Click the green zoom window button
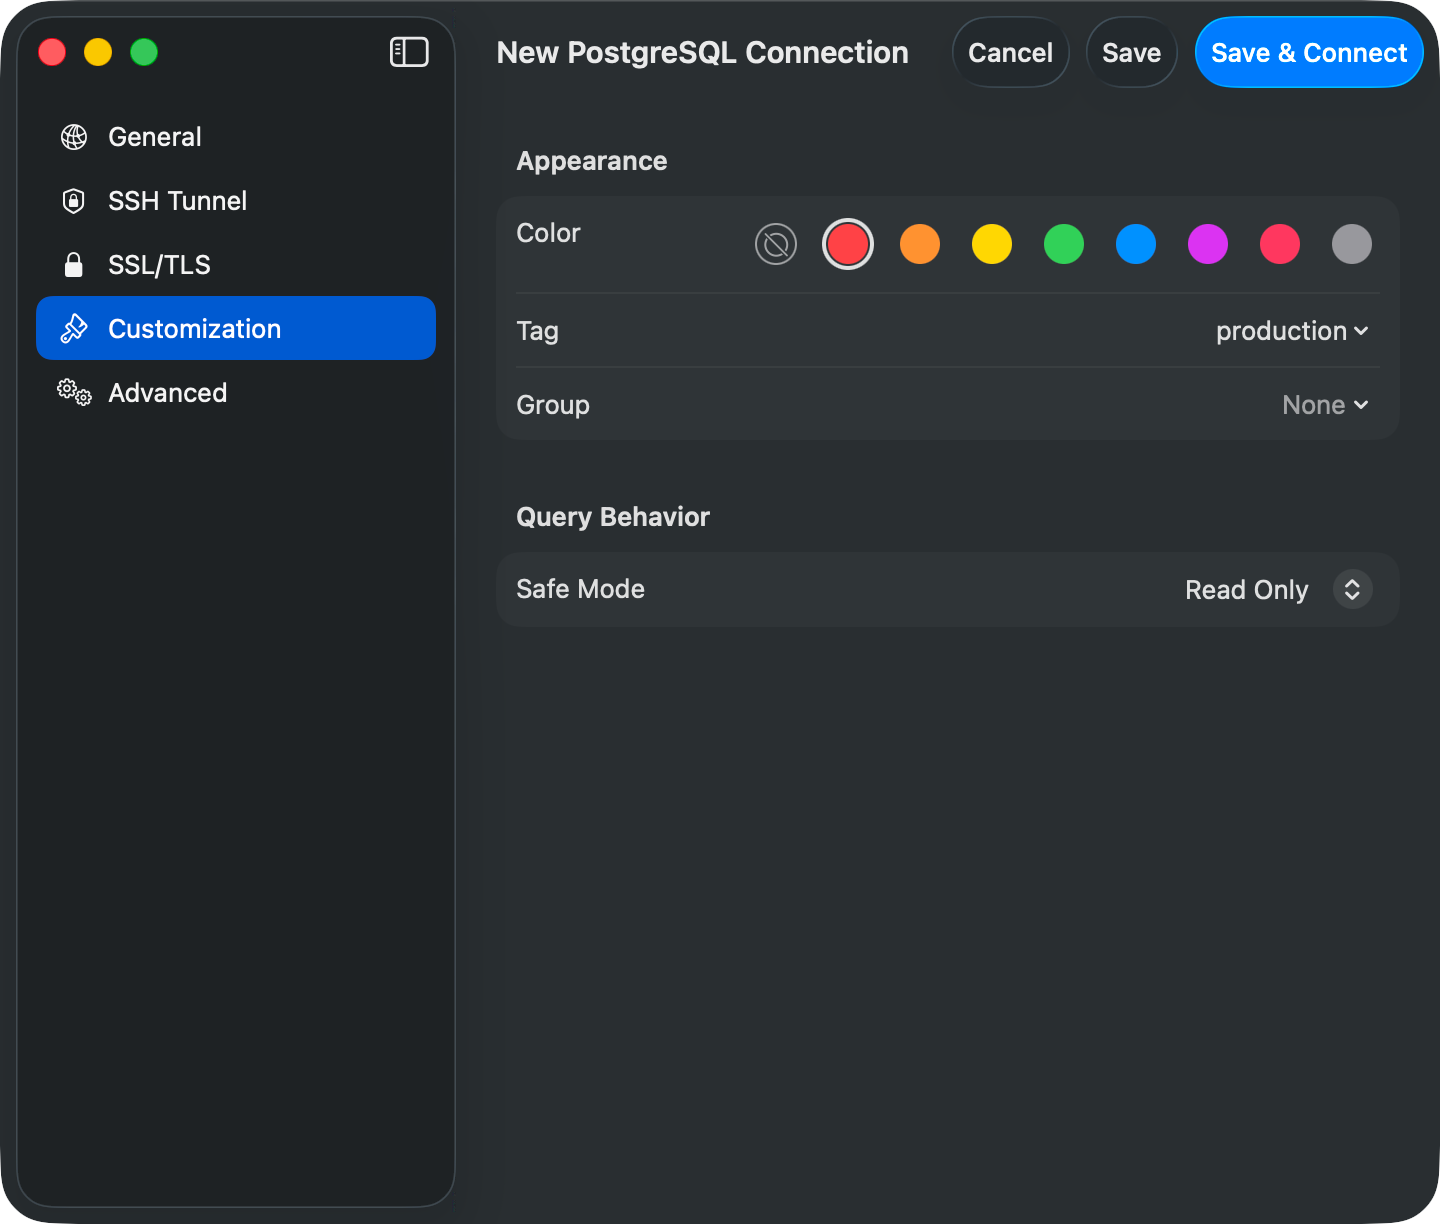The width and height of the screenshot is (1440, 1224). tap(144, 52)
